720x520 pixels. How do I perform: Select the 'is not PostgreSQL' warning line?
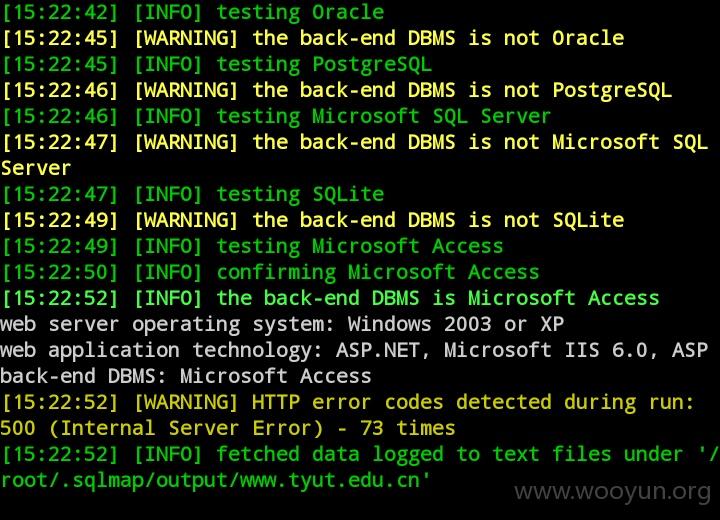(337, 90)
